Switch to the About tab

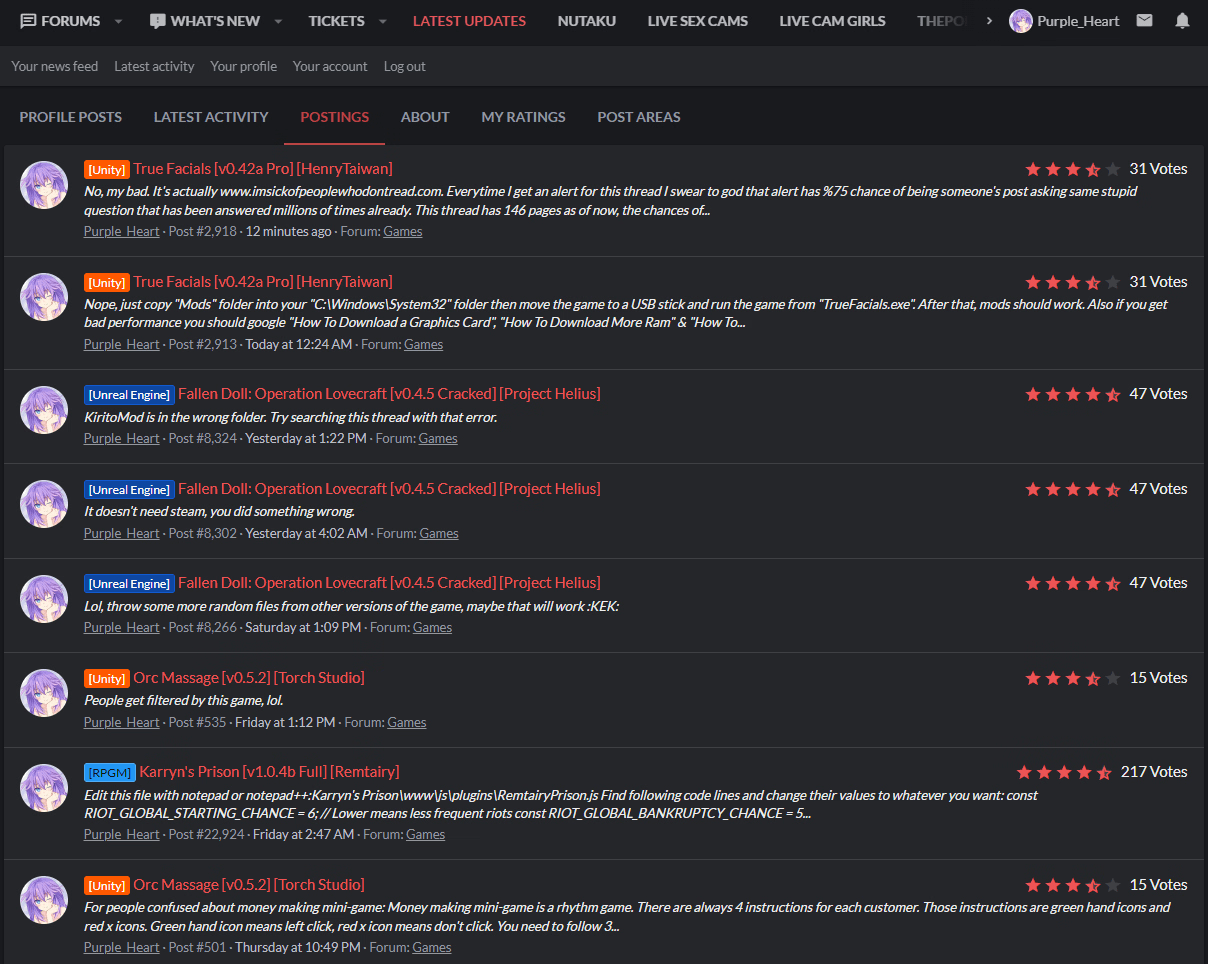pyautogui.click(x=425, y=117)
